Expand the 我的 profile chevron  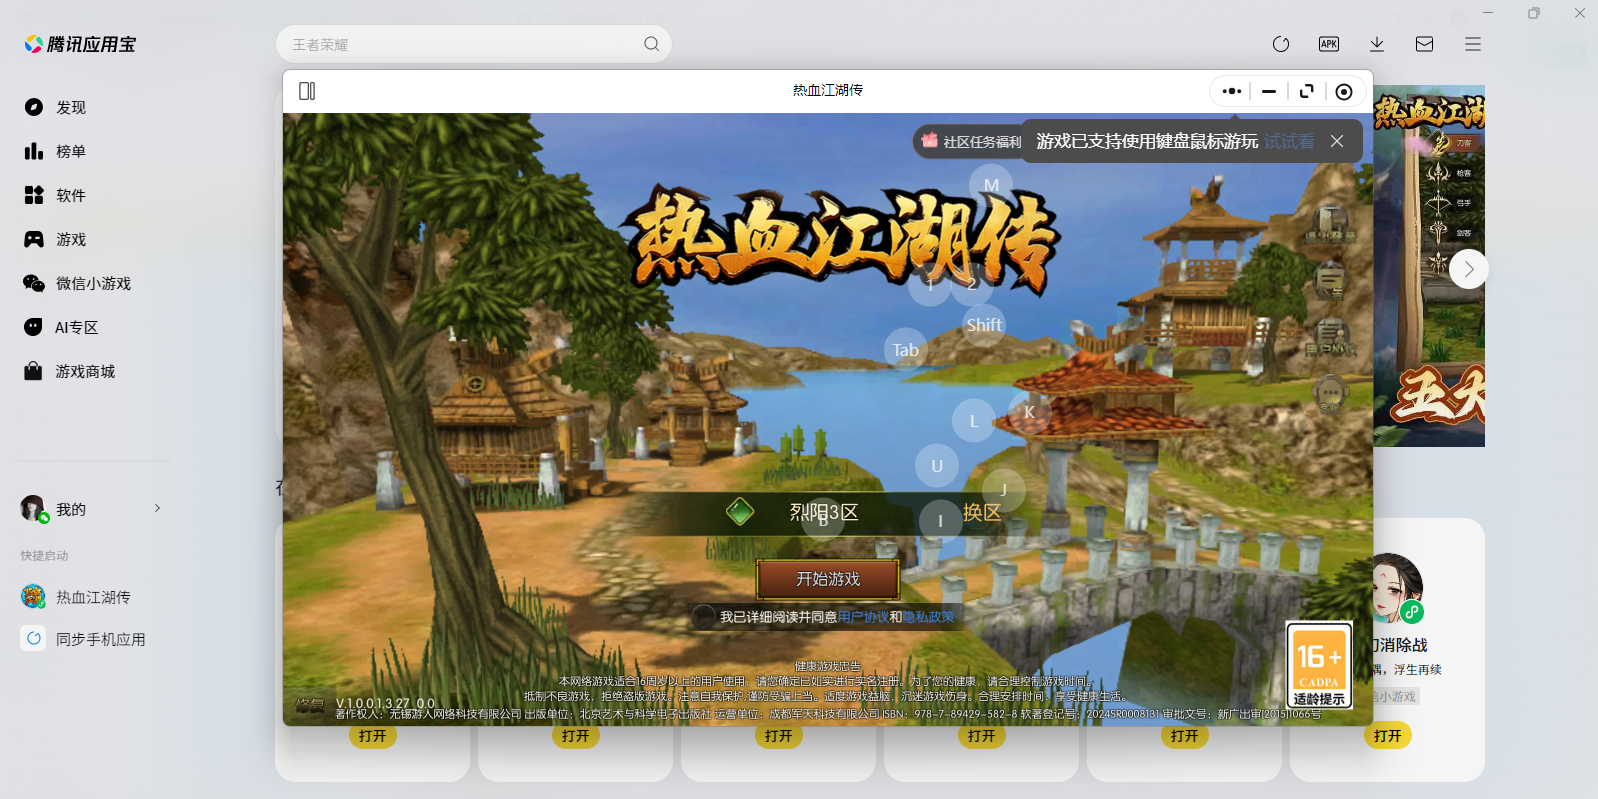pos(157,508)
